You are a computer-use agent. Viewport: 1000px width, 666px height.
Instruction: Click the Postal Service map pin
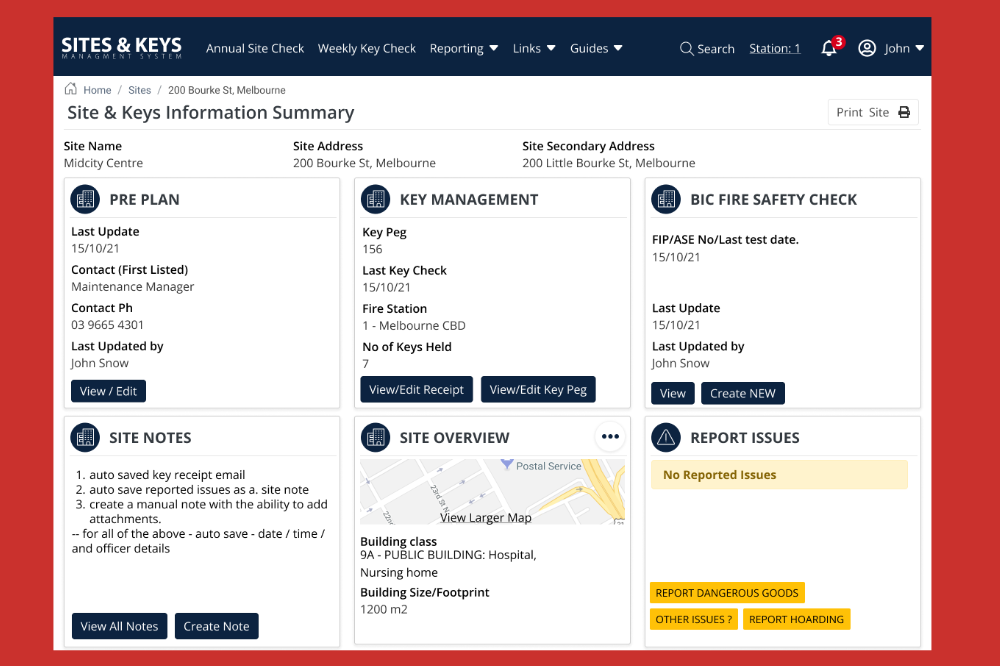[506, 464]
